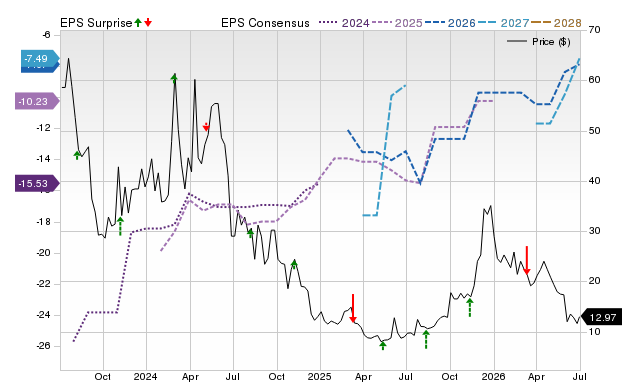640x382 pixels.
Task: Select the EPS Surprise legend label
Action: coord(96,23)
